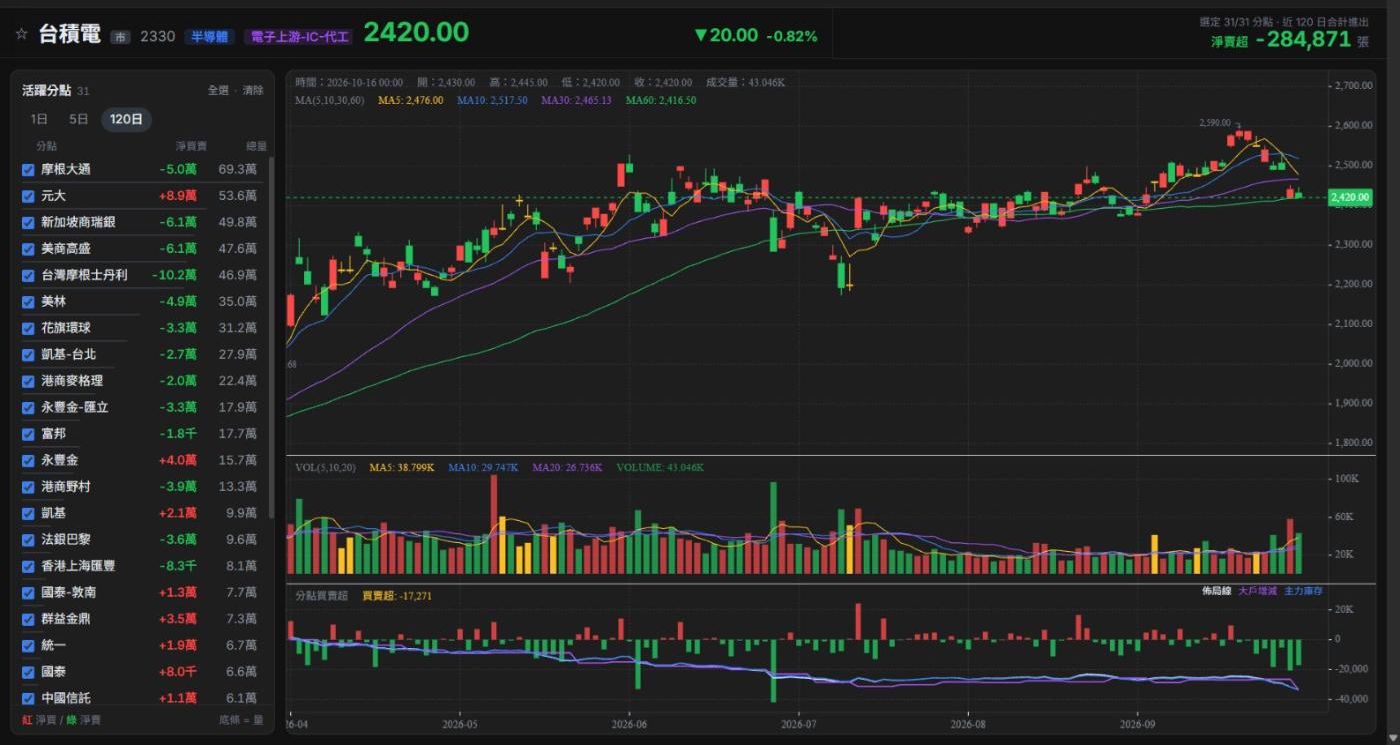This screenshot has height=745, width=1400.
Task: Click the MA60 label in price chart
Action: [661, 100]
